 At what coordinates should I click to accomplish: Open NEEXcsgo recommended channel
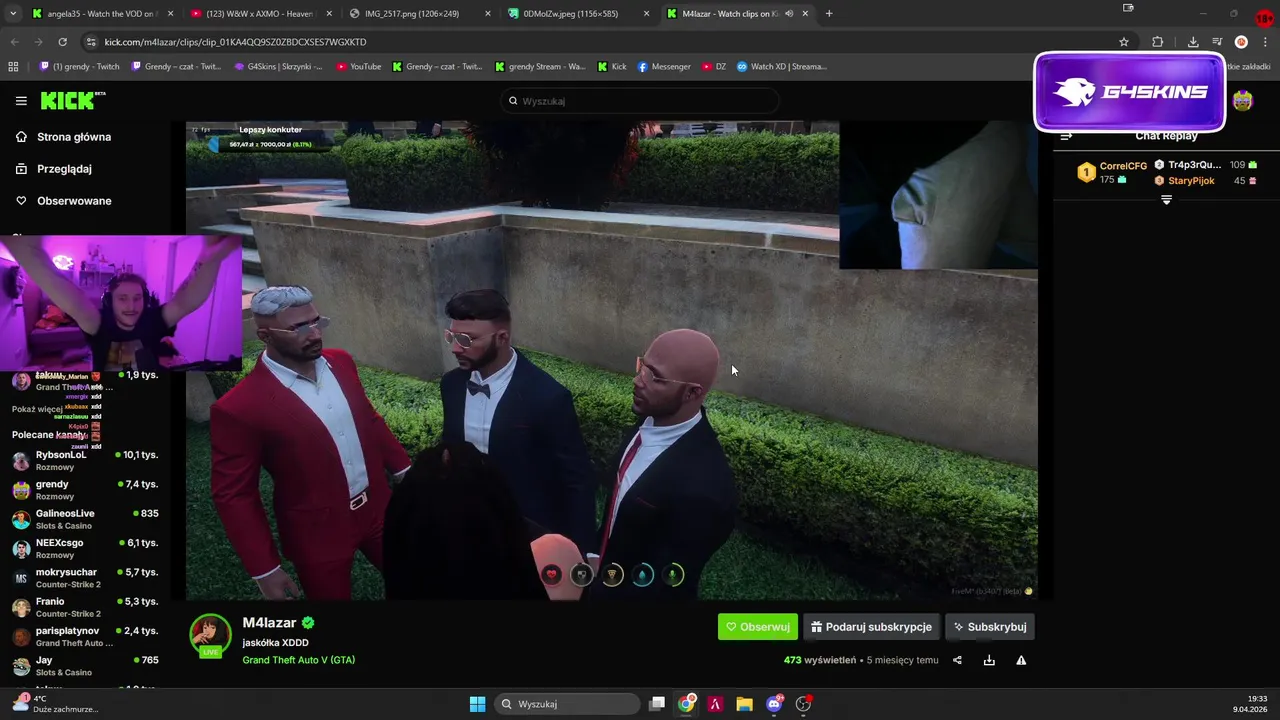[85, 549]
